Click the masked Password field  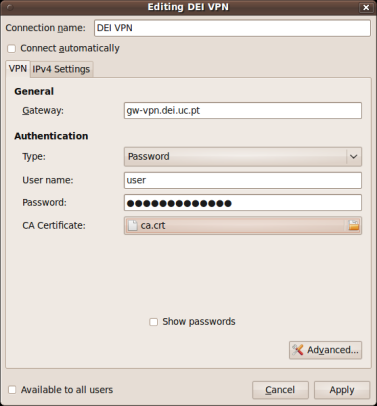click(243, 203)
